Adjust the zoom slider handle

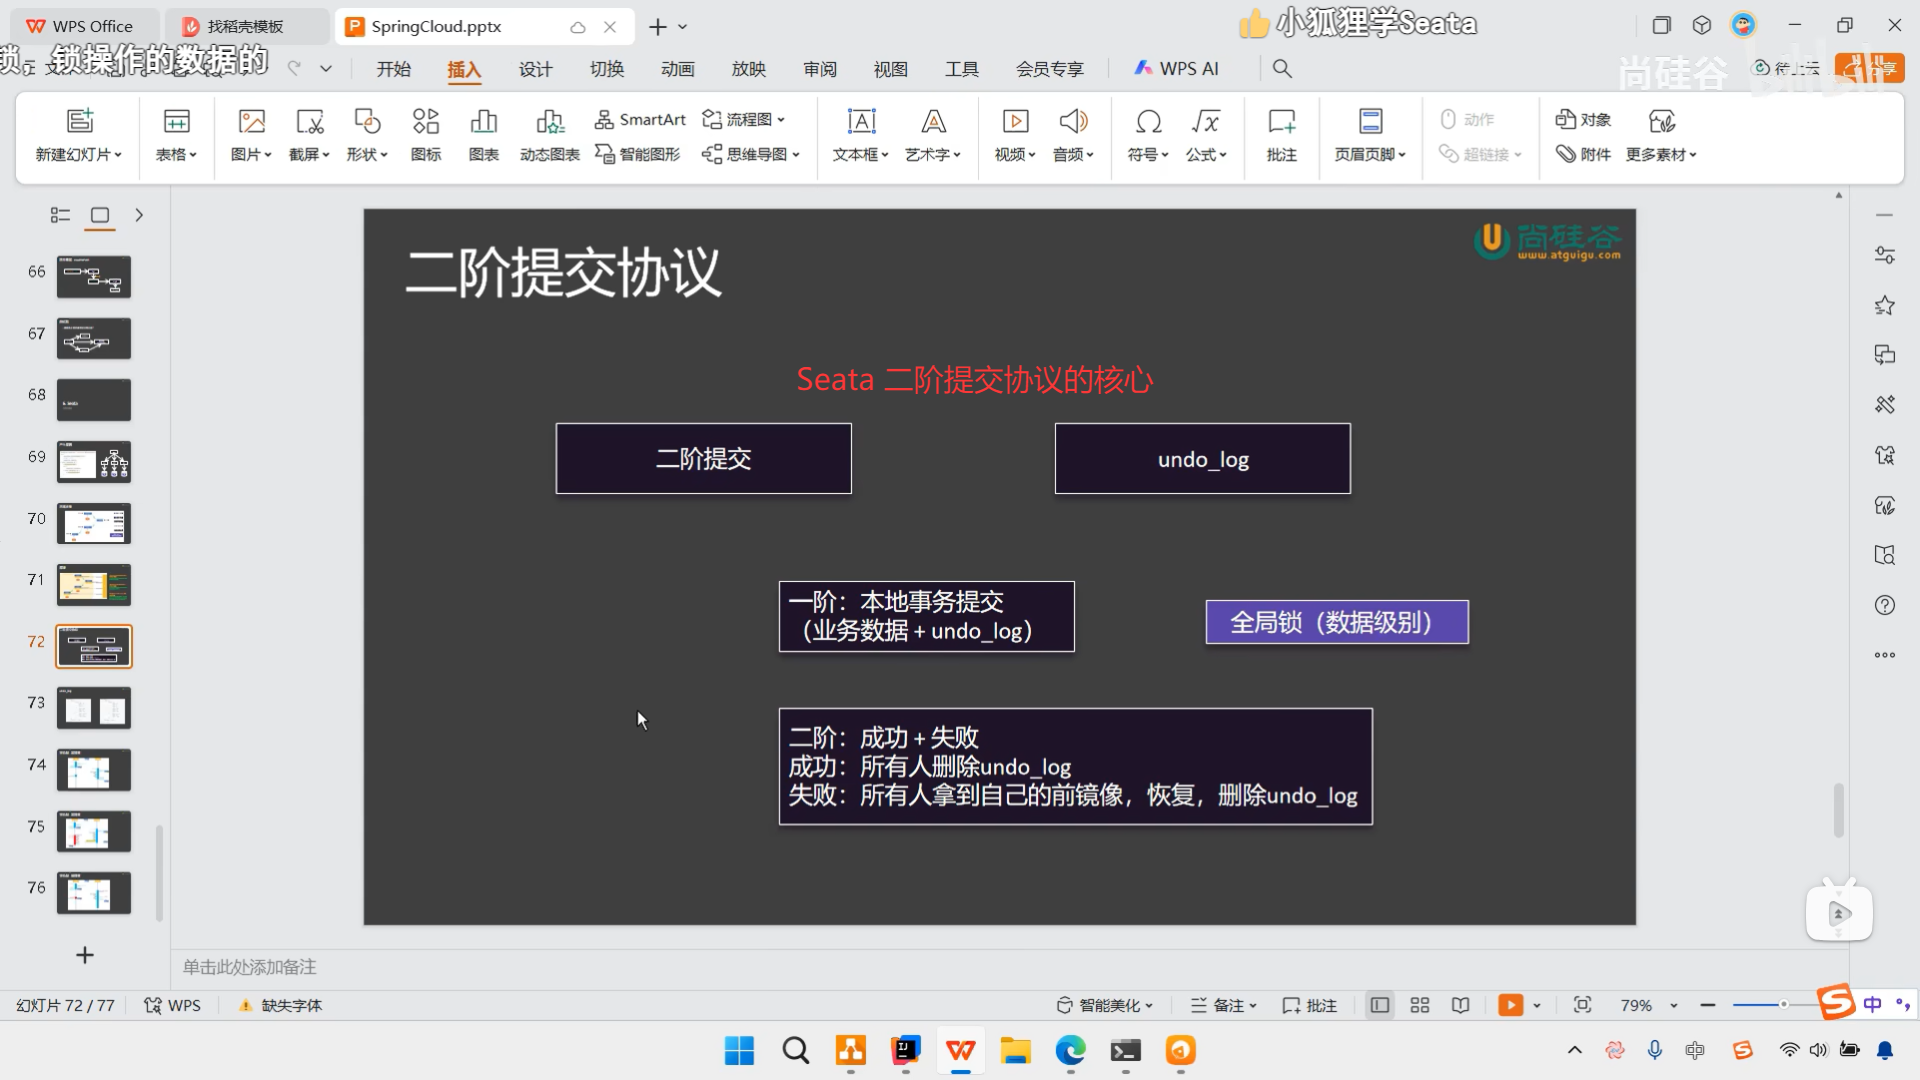pos(1783,1005)
